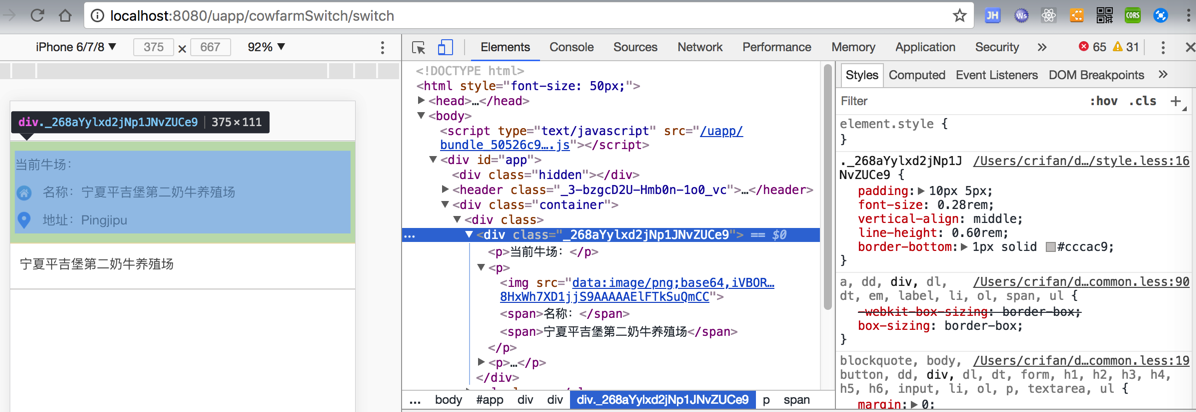Click the #cccac9 border color swatch
Viewport: 1196px width, 412px height.
(x=1053, y=247)
